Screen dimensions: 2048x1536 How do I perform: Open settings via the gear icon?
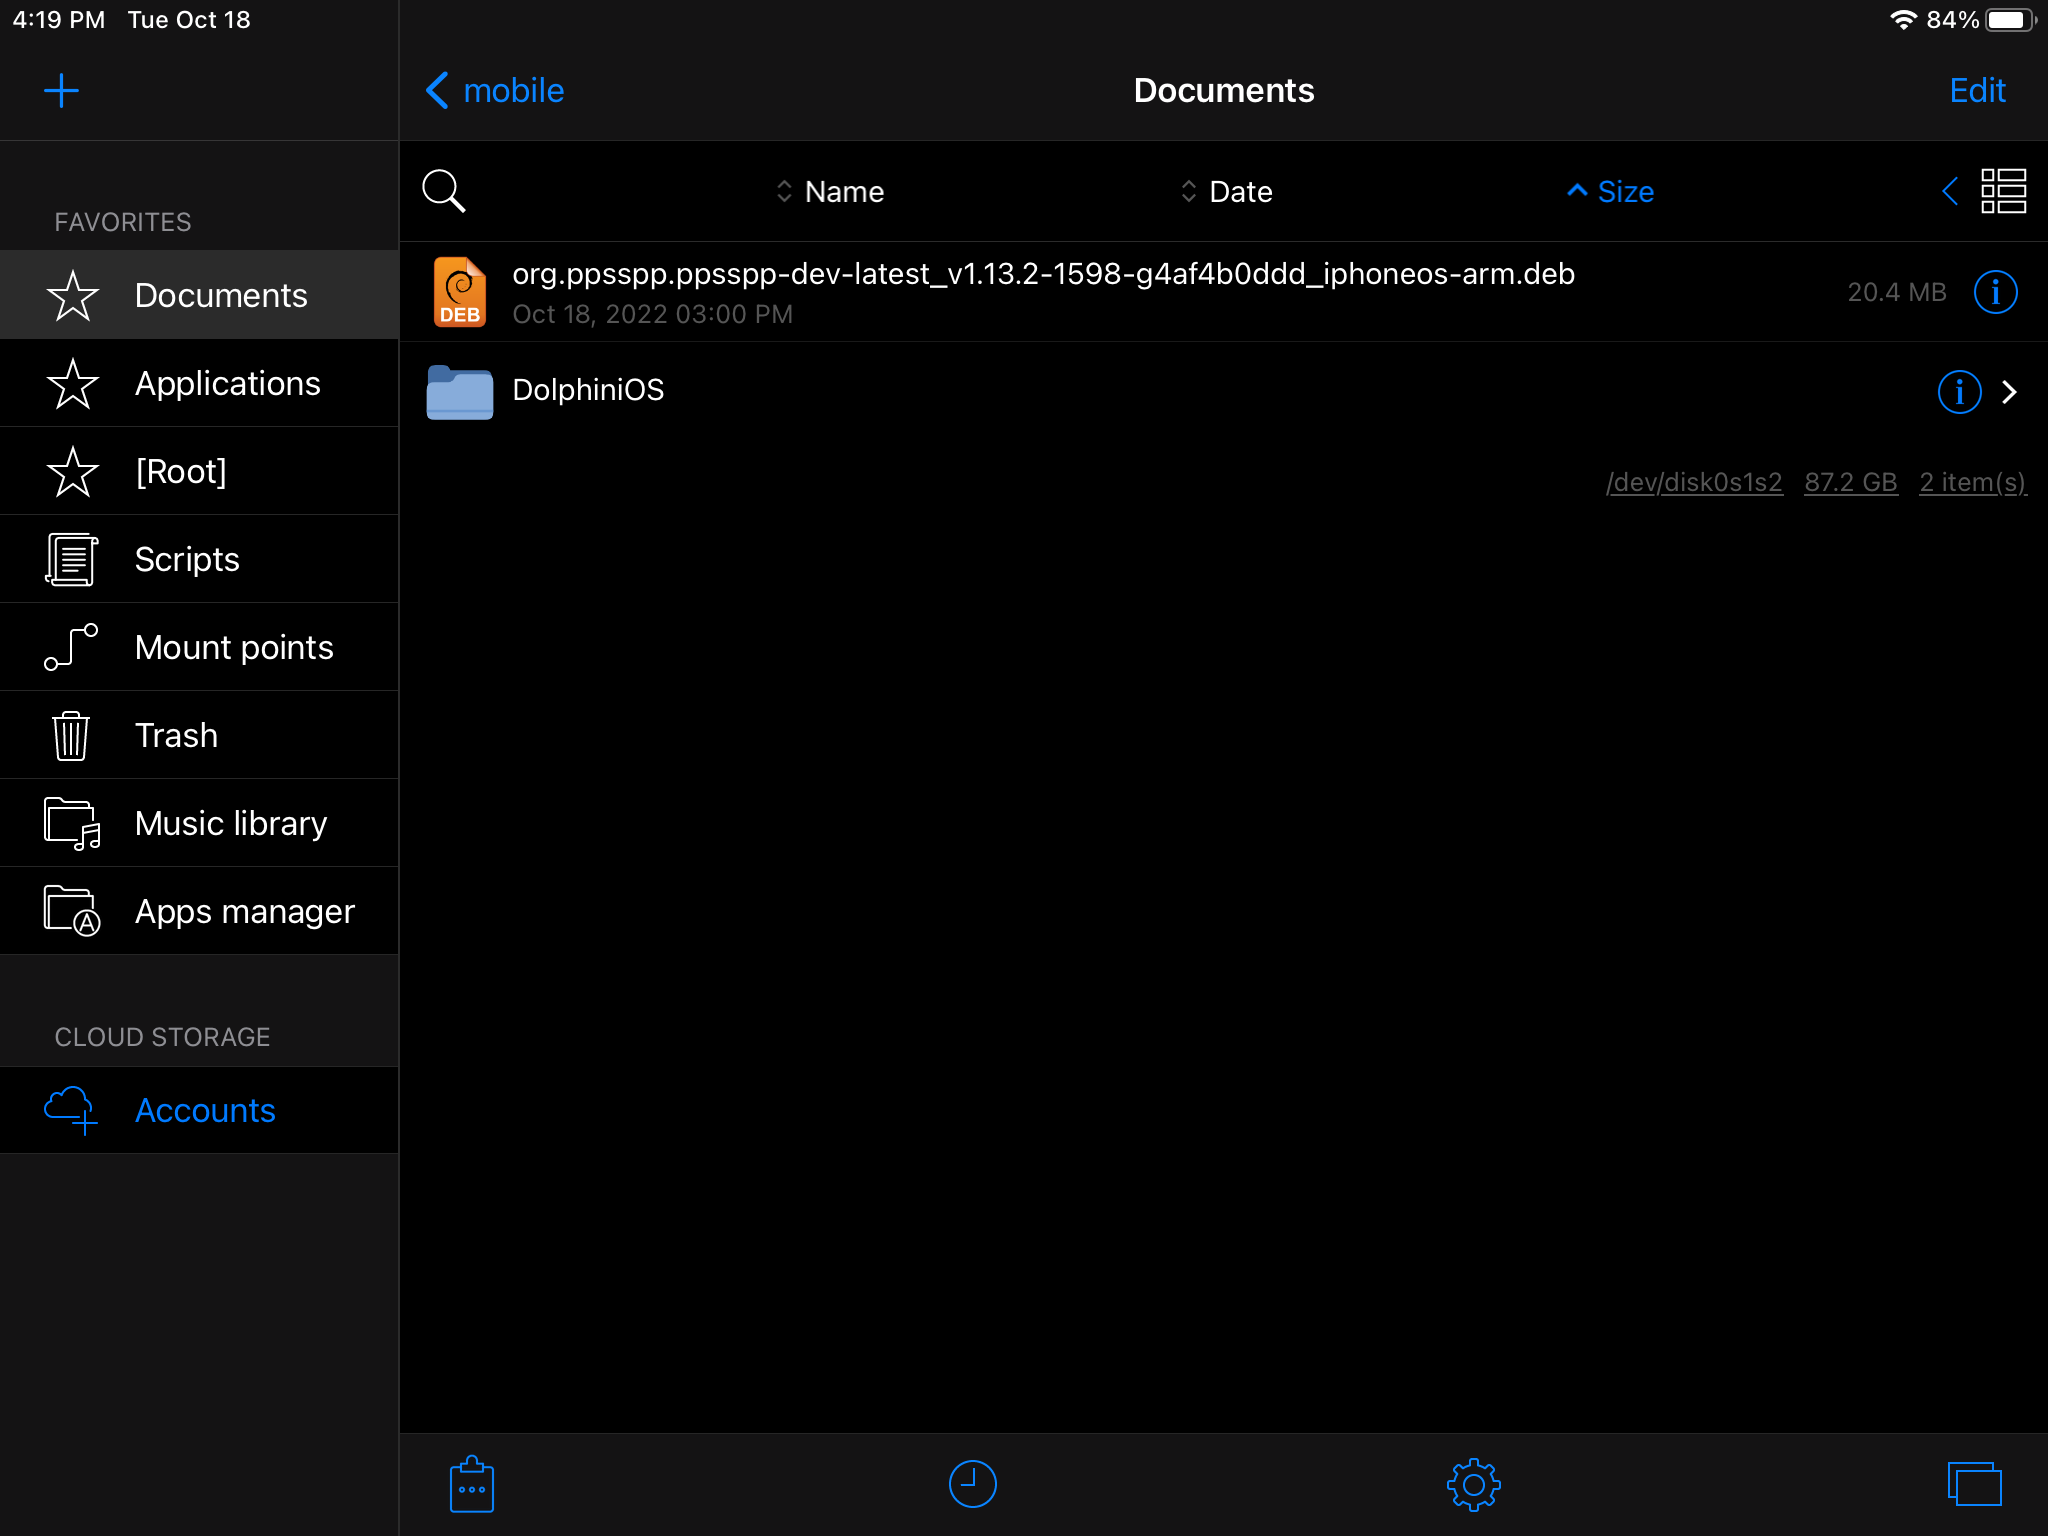point(1473,1484)
